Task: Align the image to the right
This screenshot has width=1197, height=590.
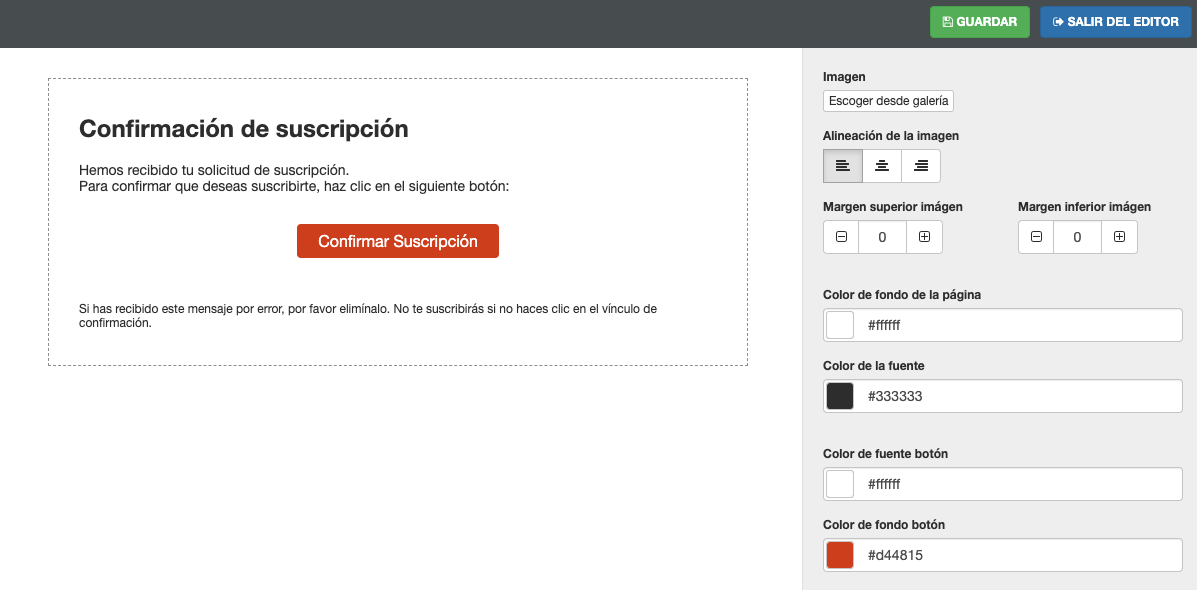Action: tap(920, 165)
